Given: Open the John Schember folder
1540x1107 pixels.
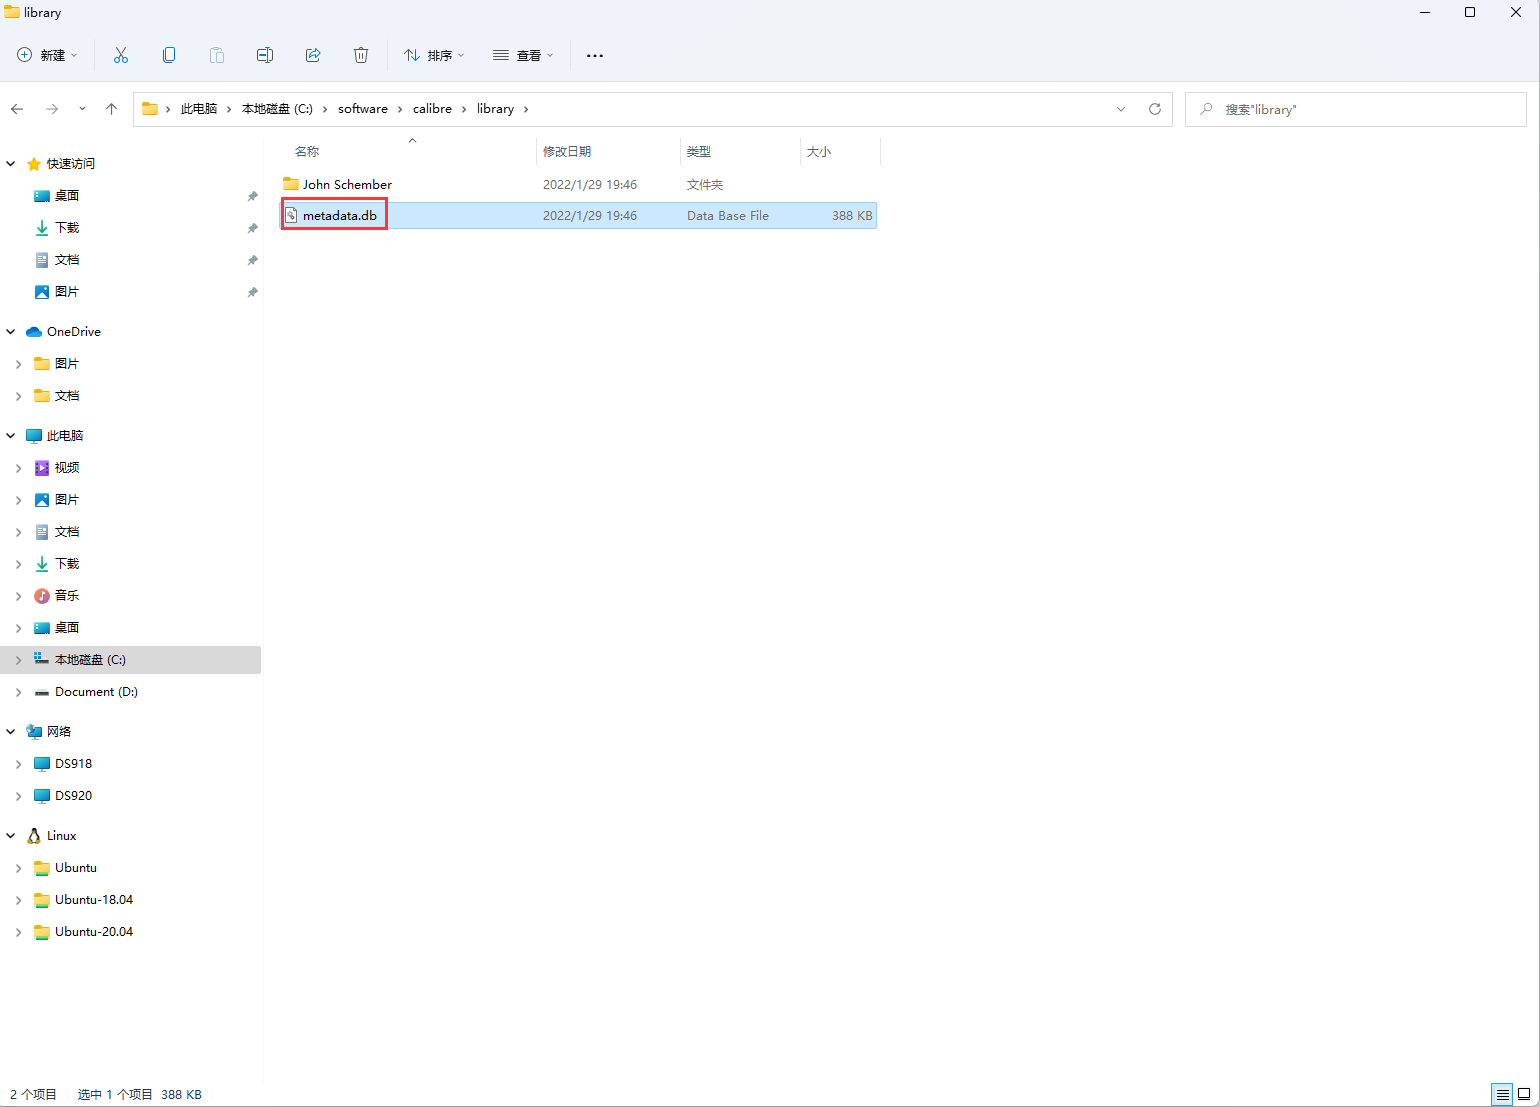Looking at the screenshot, I should (x=347, y=185).
